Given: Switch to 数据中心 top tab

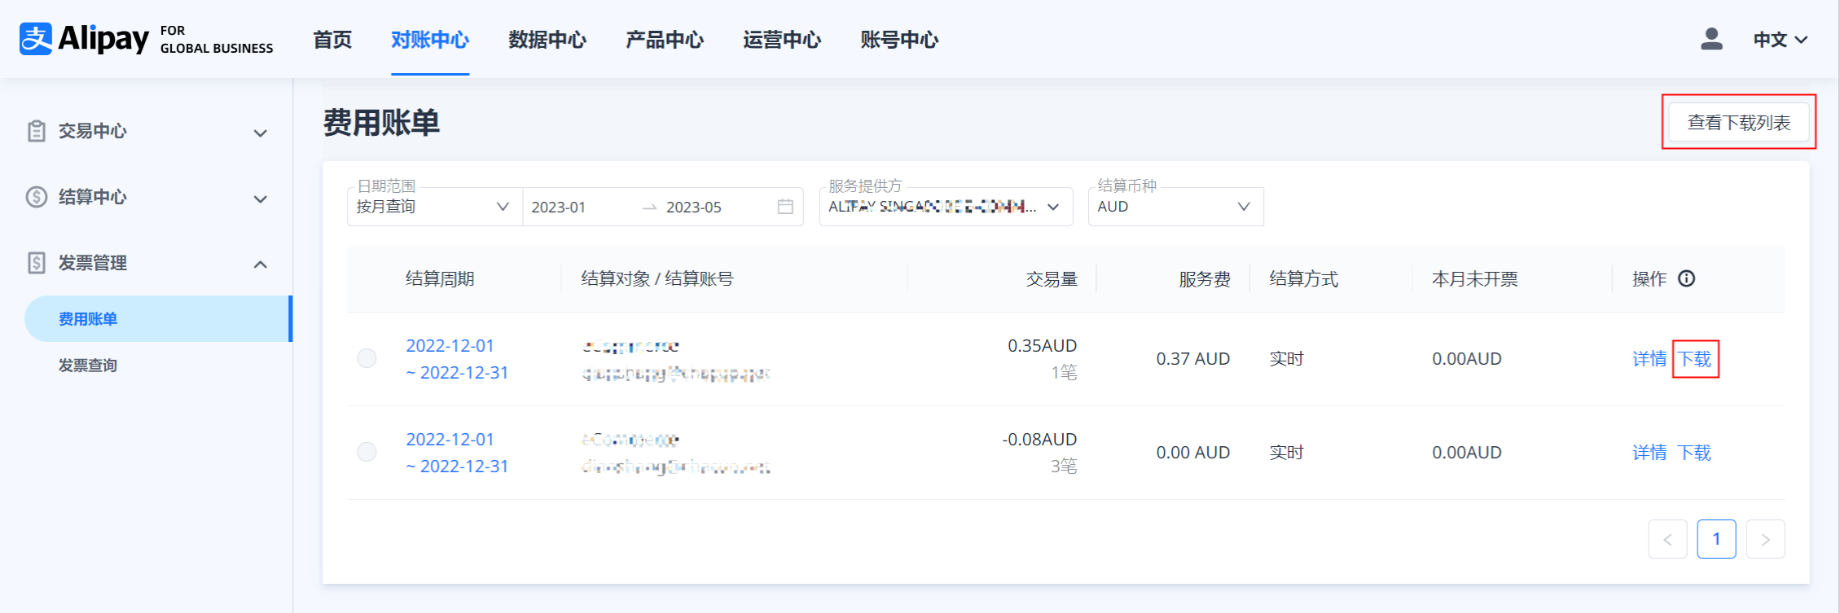Looking at the screenshot, I should pyautogui.click(x=547, y=40).
